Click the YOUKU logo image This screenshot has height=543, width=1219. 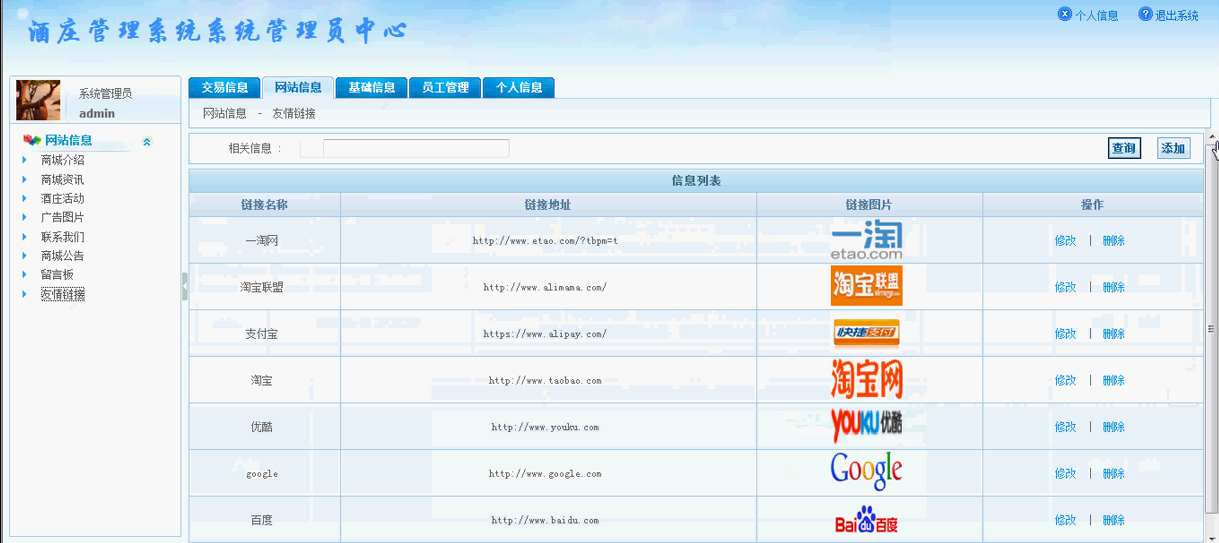pyautogui.click(x=866, y=425)
